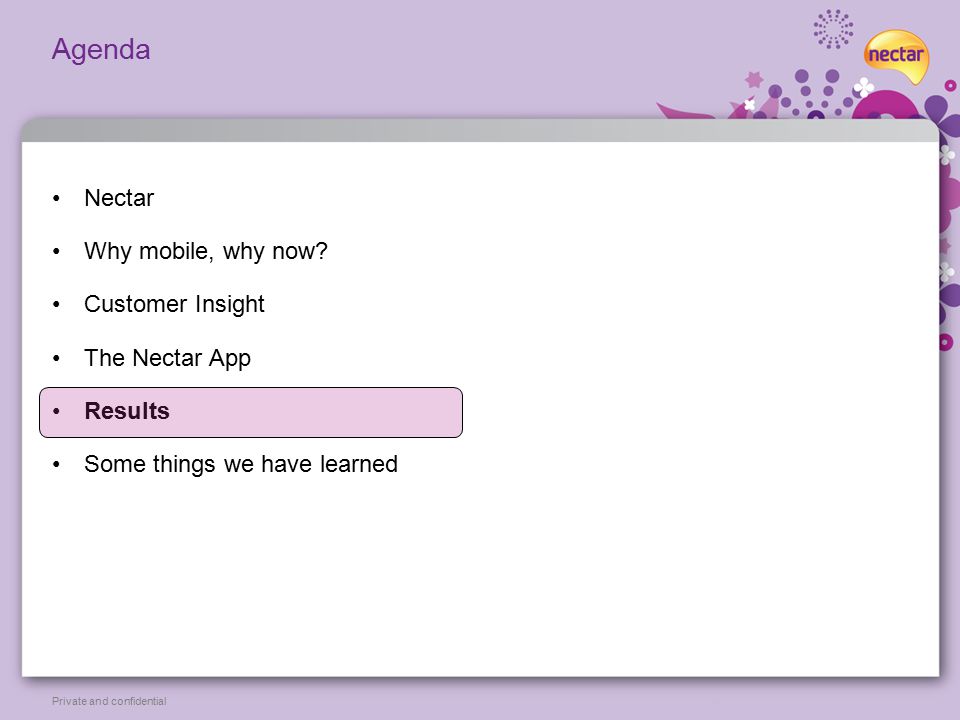Select the "Agenda" slide title
The width and height of the screenshot is (960, 720).
click(x=101, y=50)
